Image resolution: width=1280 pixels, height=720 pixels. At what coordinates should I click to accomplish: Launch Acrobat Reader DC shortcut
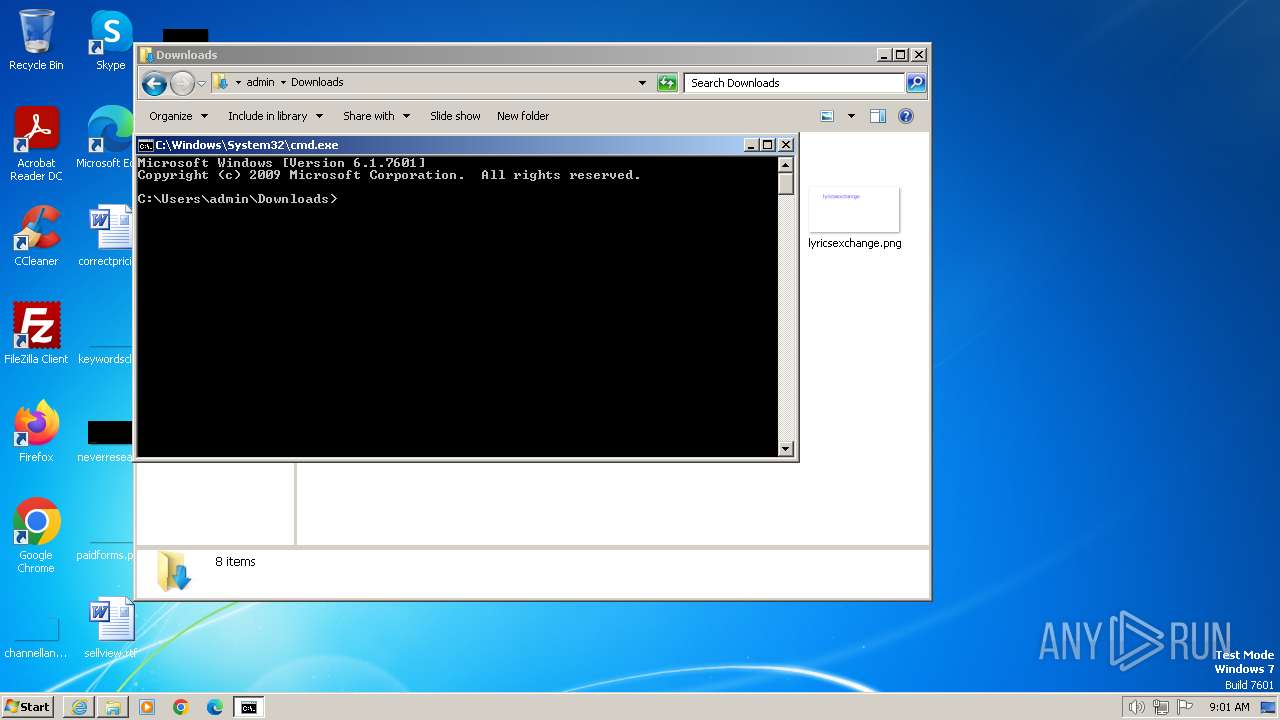[36, 144]
